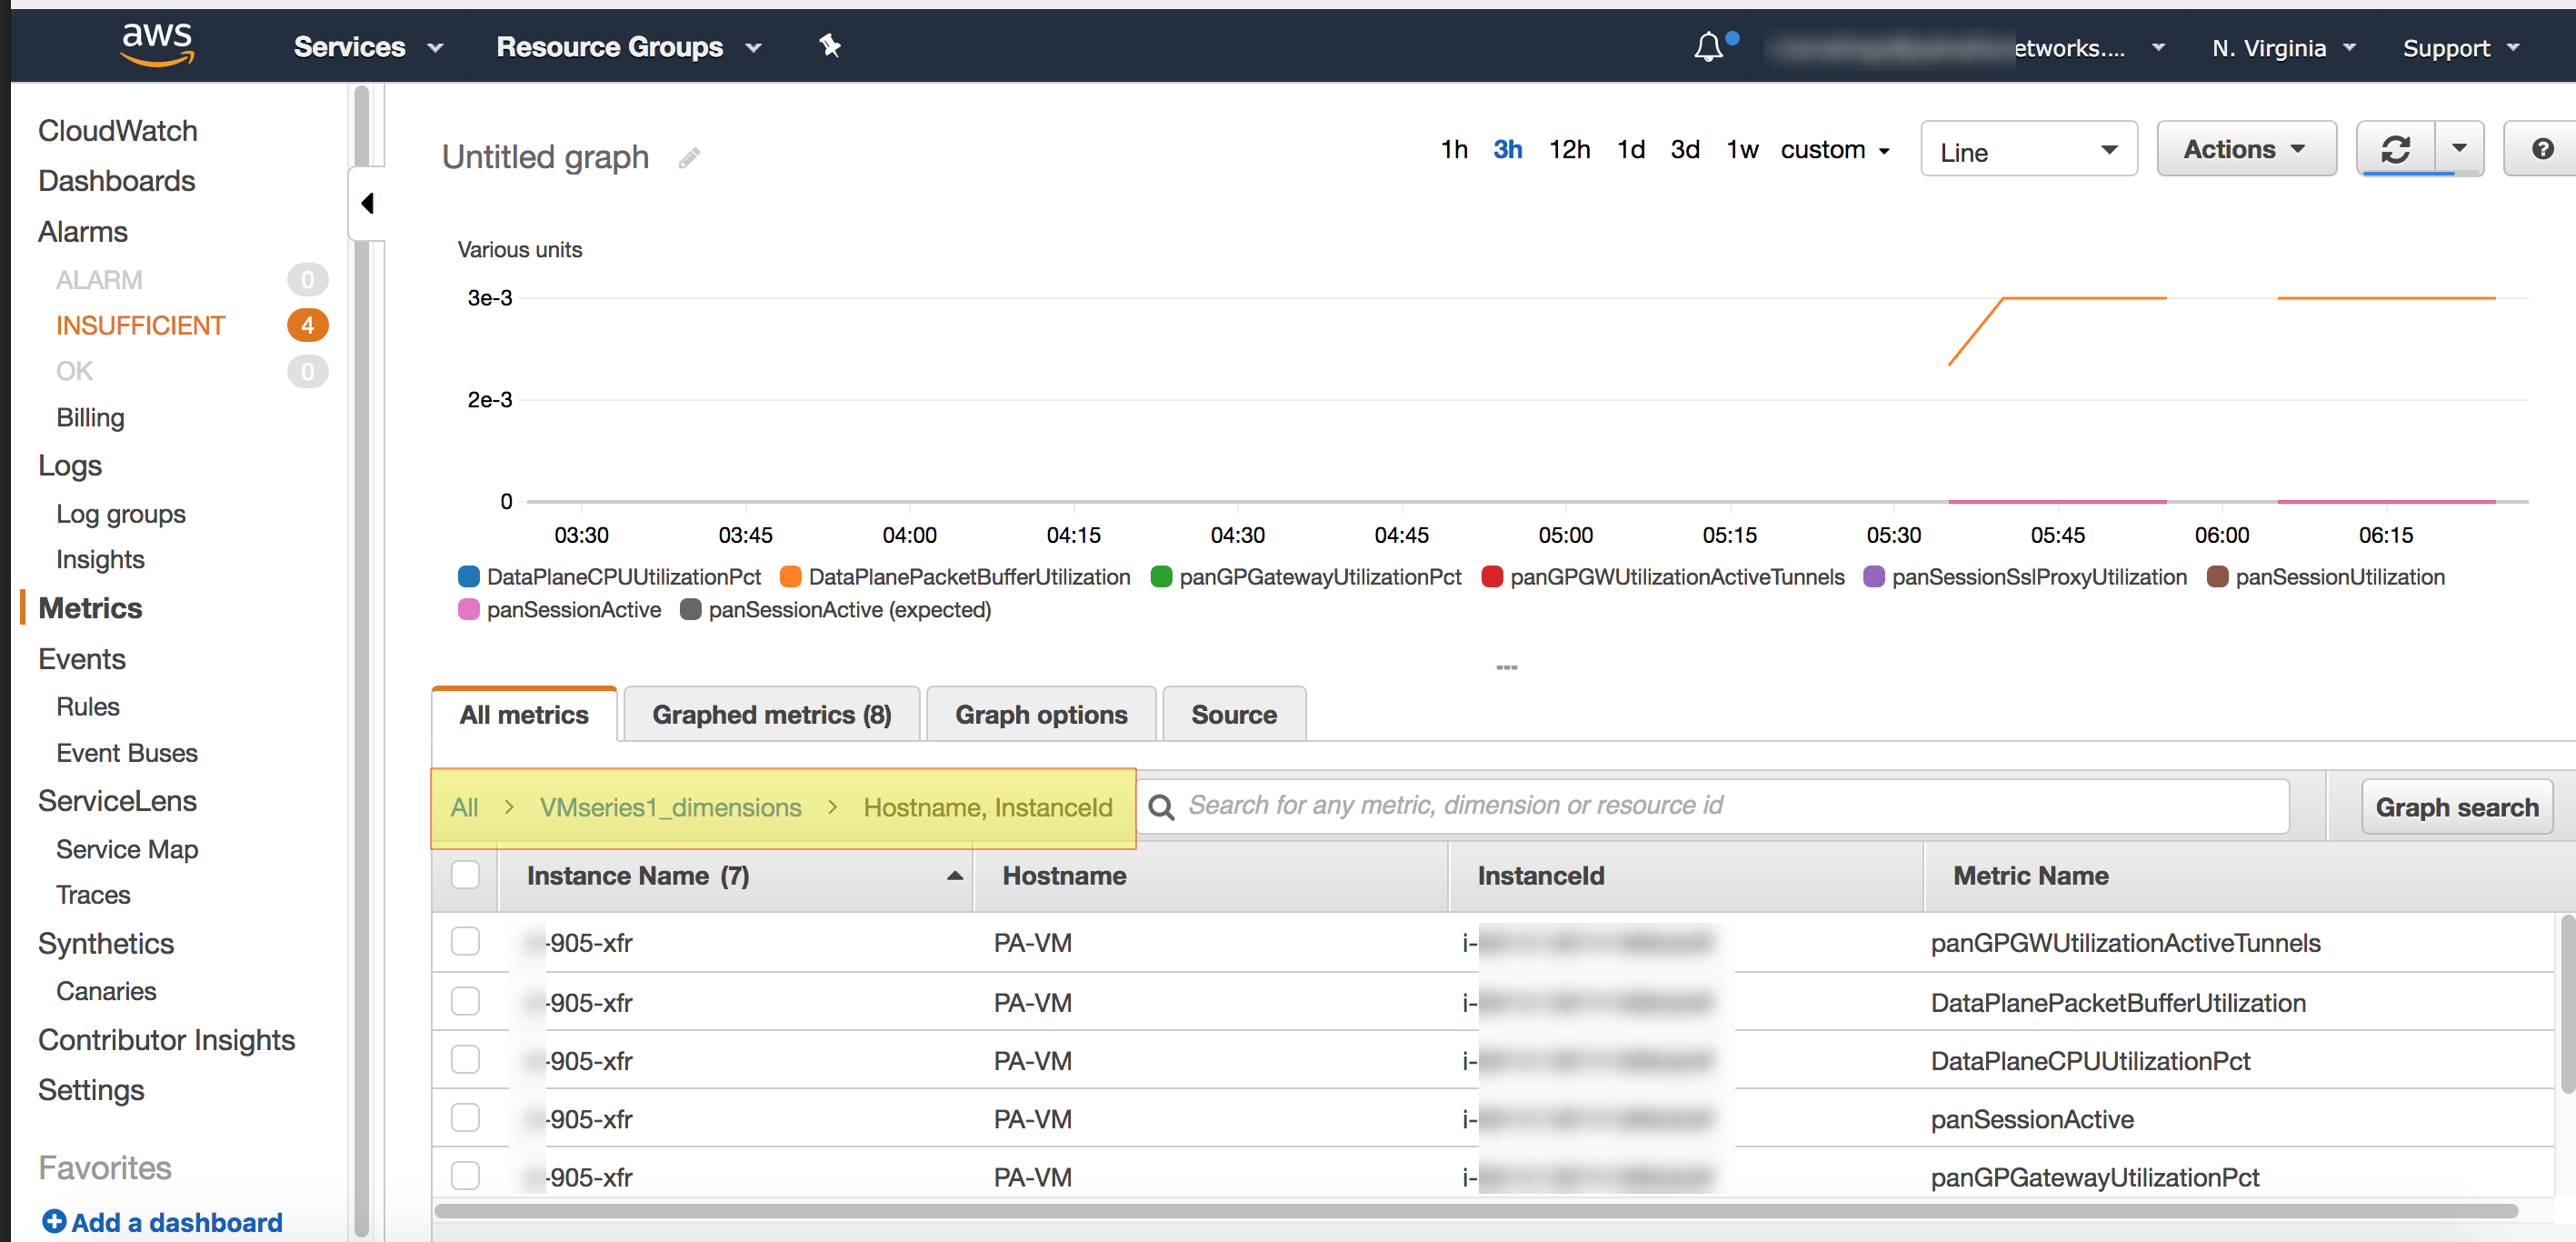
Task: Click the DataPlanePacketBufferUtilization orange legend swatch
Action: [790, 577]
